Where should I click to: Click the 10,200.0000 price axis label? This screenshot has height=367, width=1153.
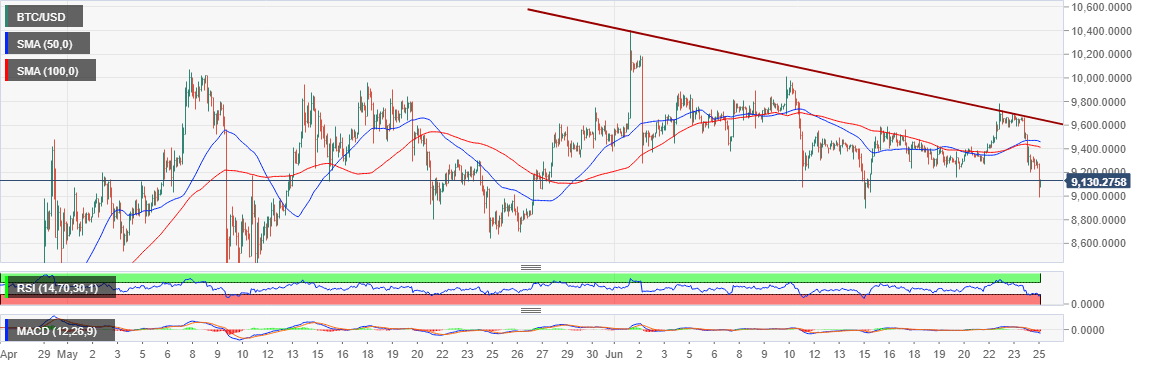pyautogui.click(x=1102, y=54)
